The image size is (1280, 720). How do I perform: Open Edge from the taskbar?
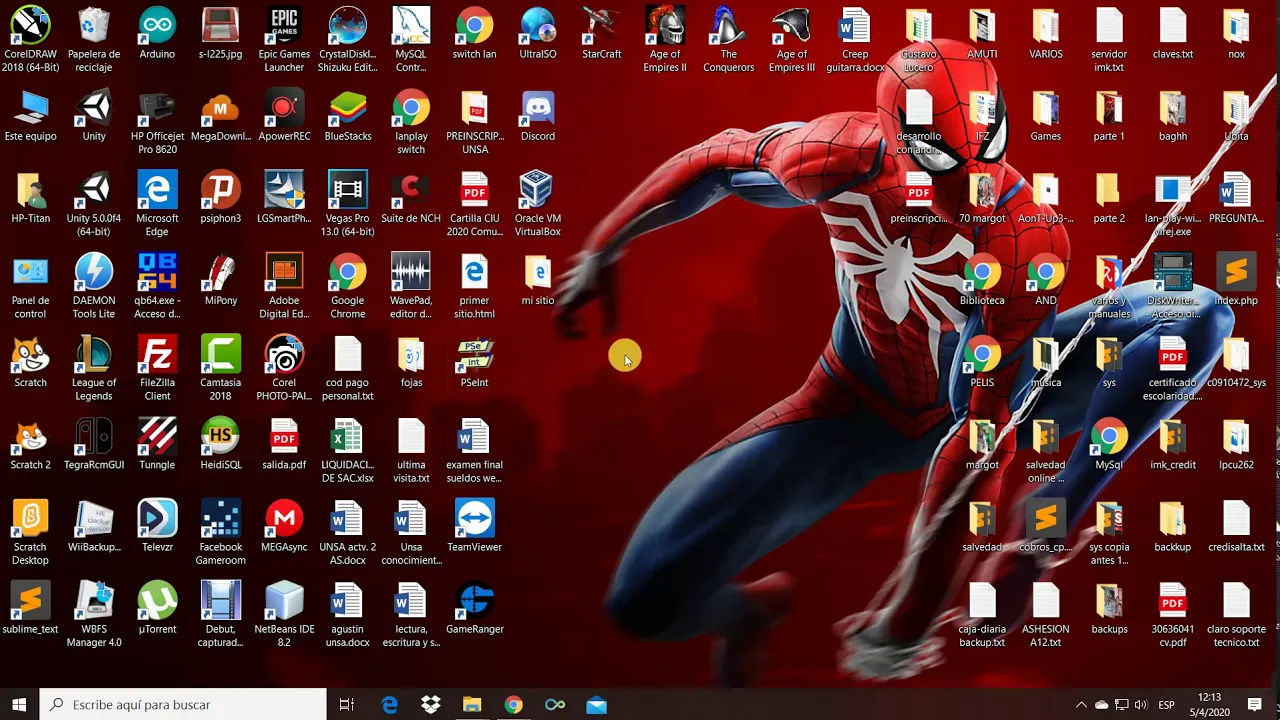[389, 705]
